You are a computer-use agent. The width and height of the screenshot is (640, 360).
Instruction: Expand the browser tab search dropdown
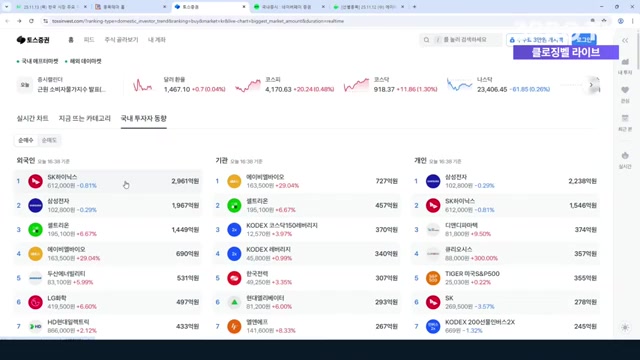7,7
